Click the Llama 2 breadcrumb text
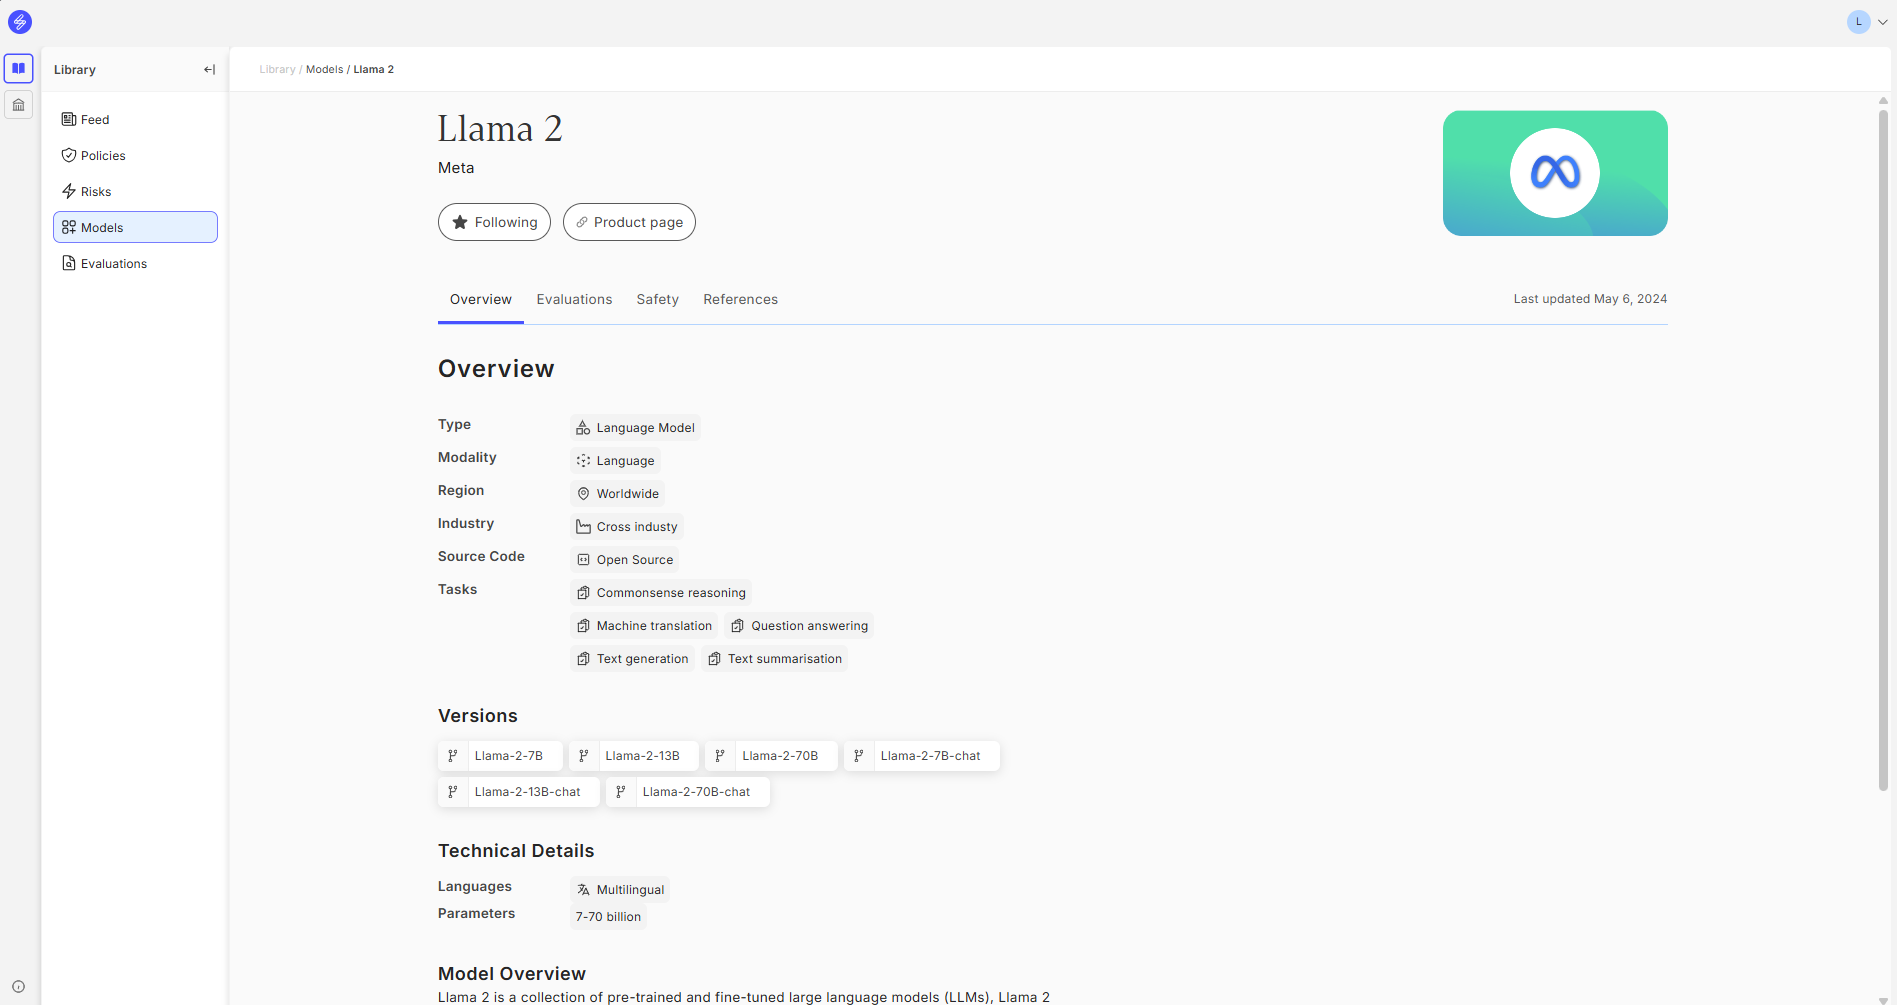 coord(373,70)
